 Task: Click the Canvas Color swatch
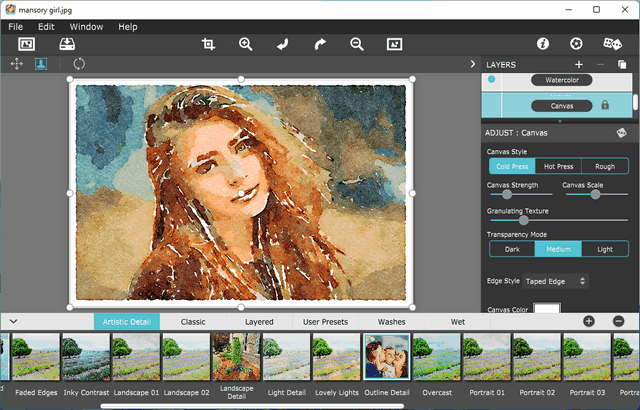pos(546,310)
